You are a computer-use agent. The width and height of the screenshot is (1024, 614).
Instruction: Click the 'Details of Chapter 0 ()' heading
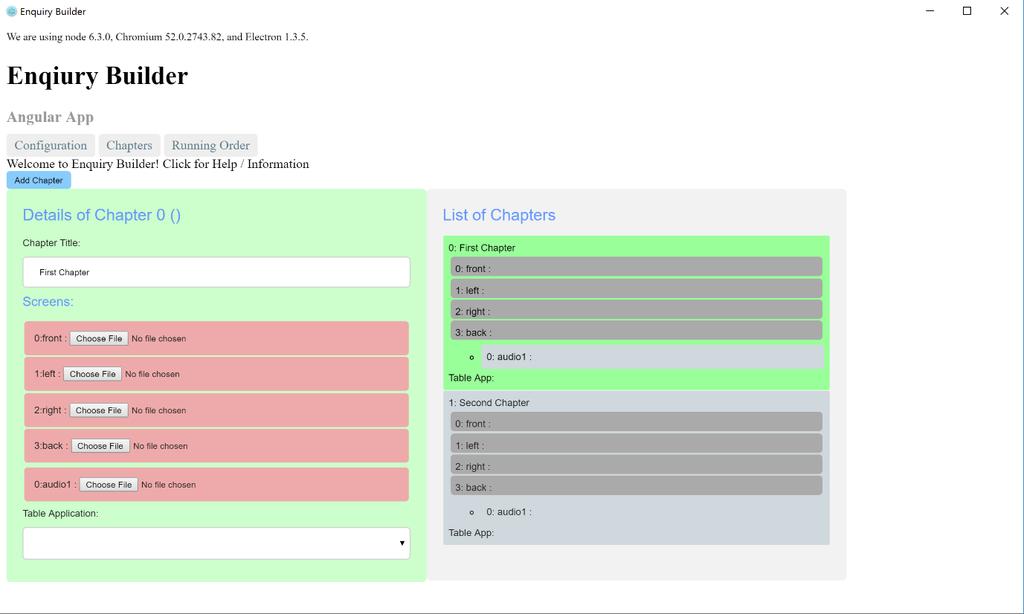pos(102,215)
